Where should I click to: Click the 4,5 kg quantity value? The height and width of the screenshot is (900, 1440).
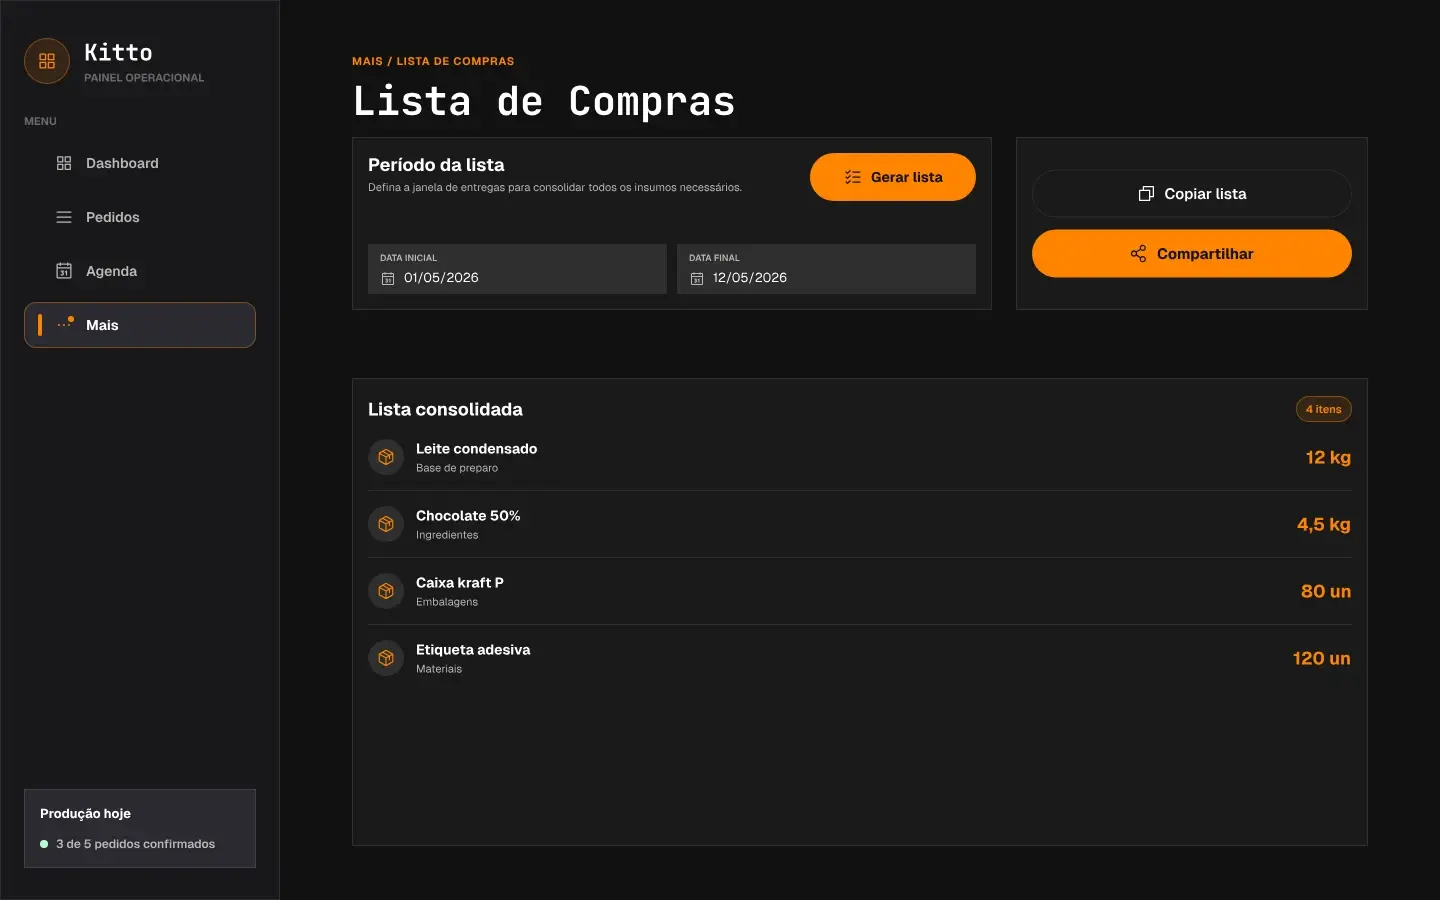point(1324,524)
